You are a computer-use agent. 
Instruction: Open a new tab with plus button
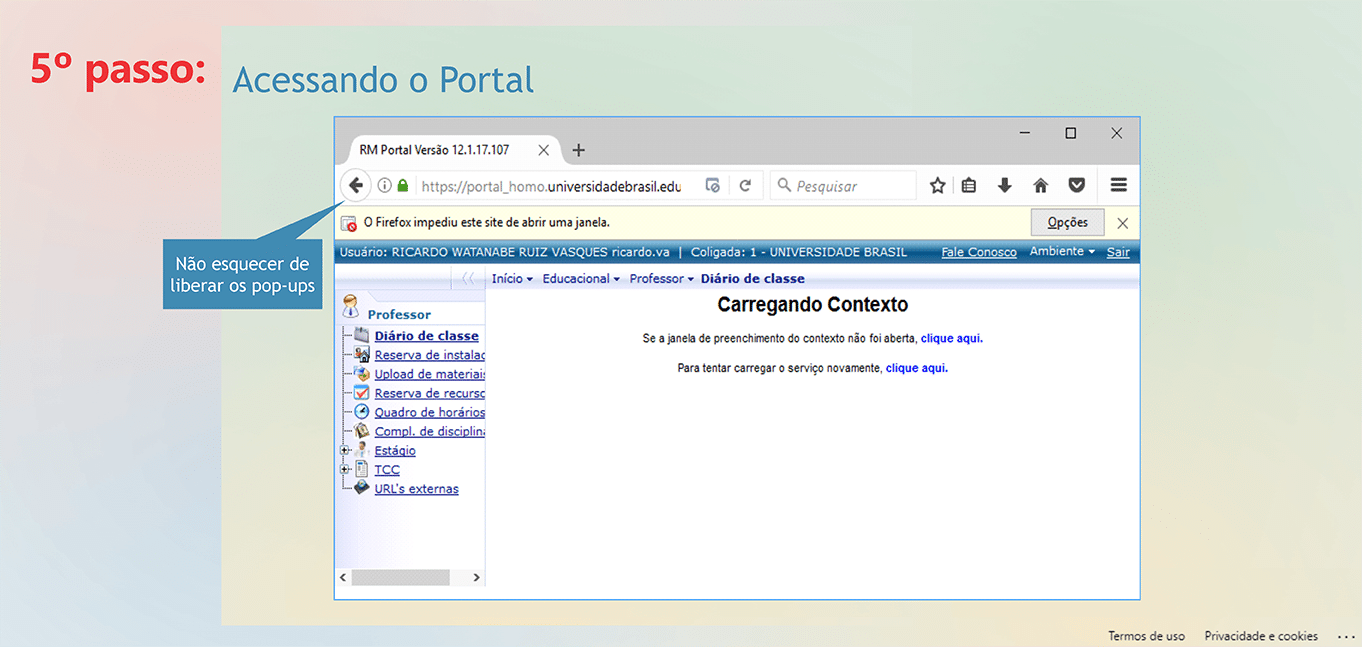pos(578,150)
